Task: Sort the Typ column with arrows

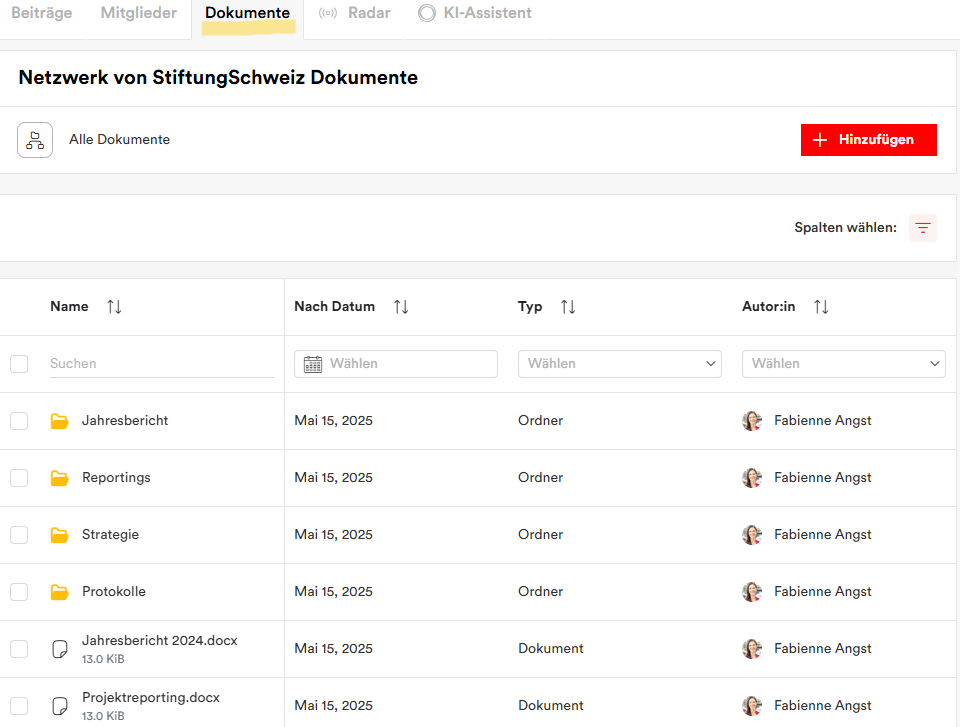Action: [x=568, y=307]
